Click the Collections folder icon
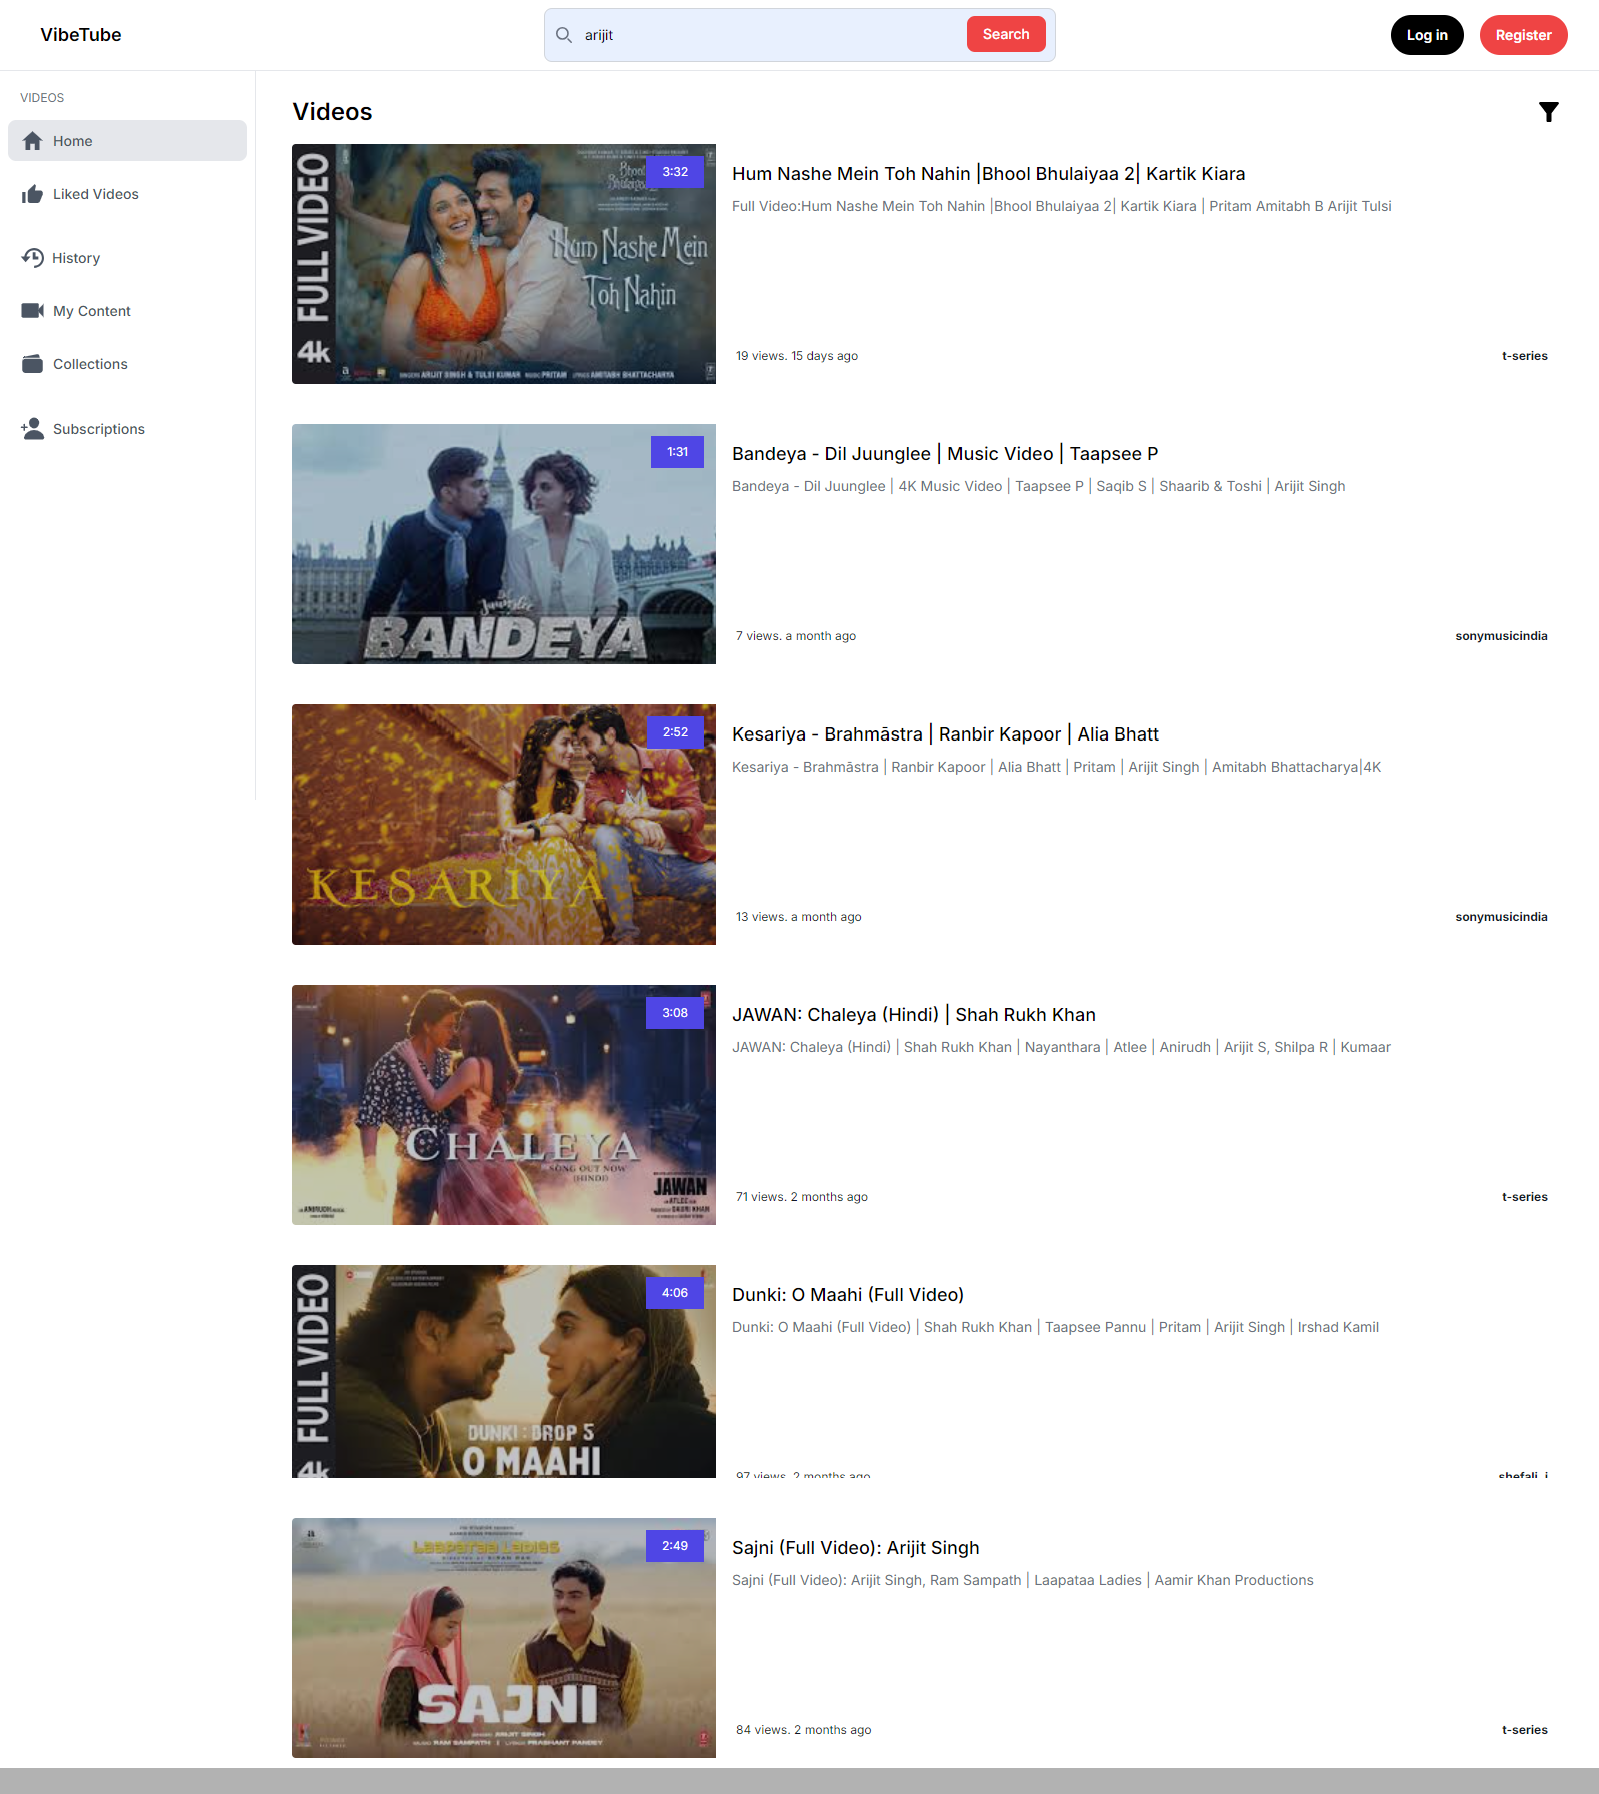This screenshot has width=1599, height=1794. click(x=32, y=364)
